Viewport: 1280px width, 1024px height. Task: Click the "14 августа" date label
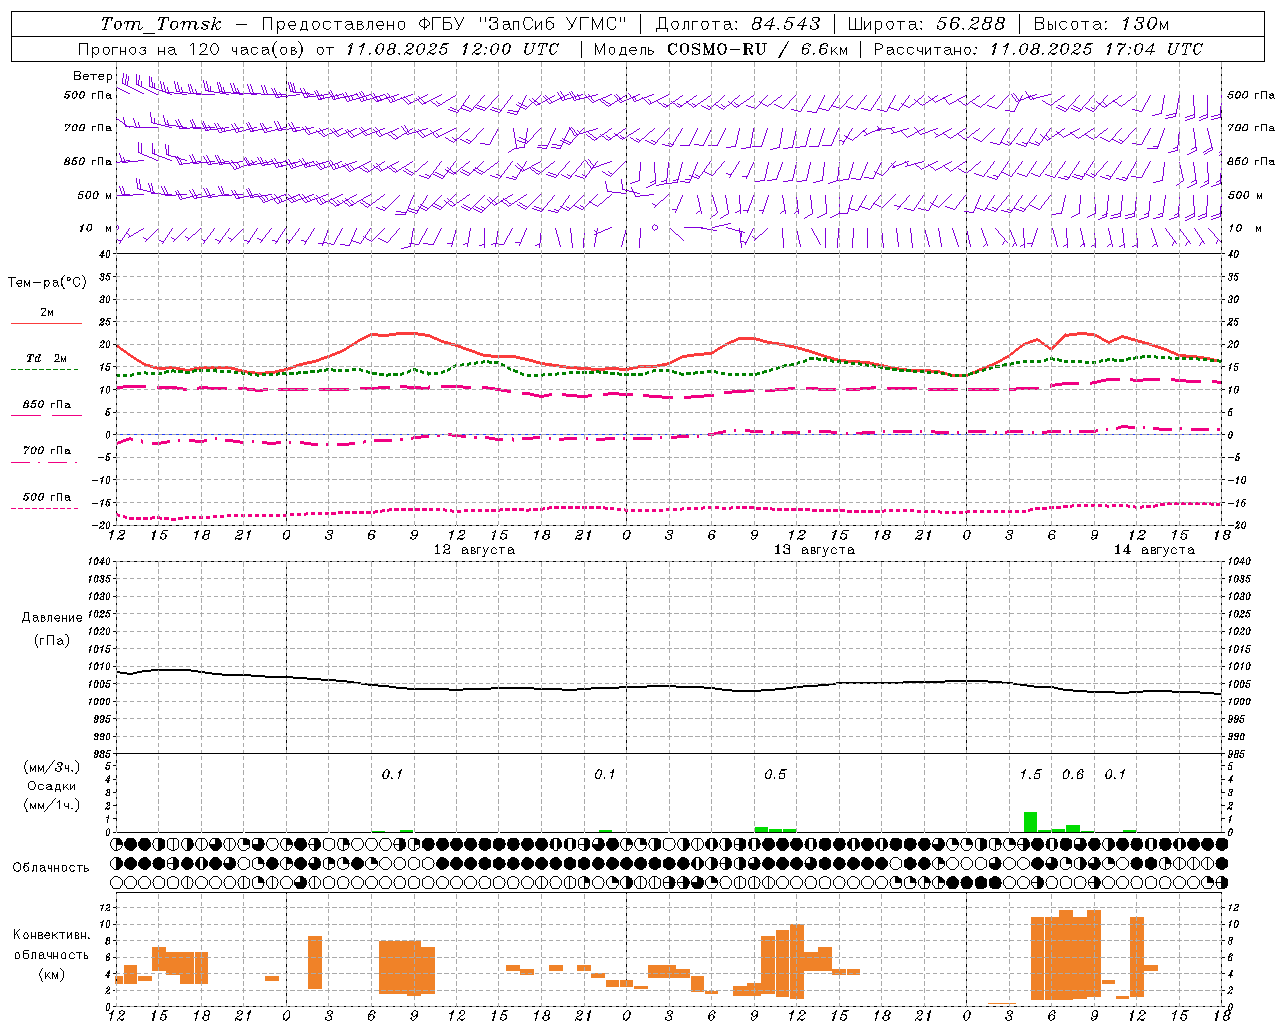click(1154, 550)
